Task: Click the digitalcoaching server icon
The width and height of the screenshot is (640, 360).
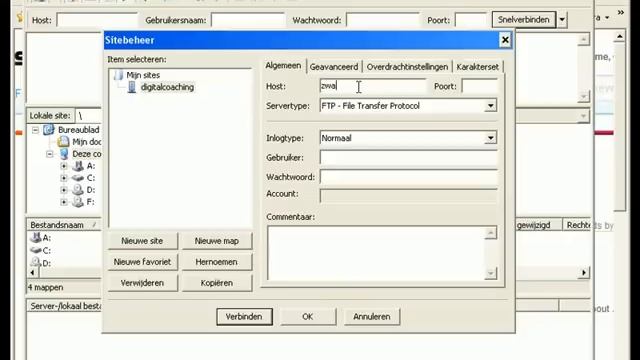Action: coord(131,87)
